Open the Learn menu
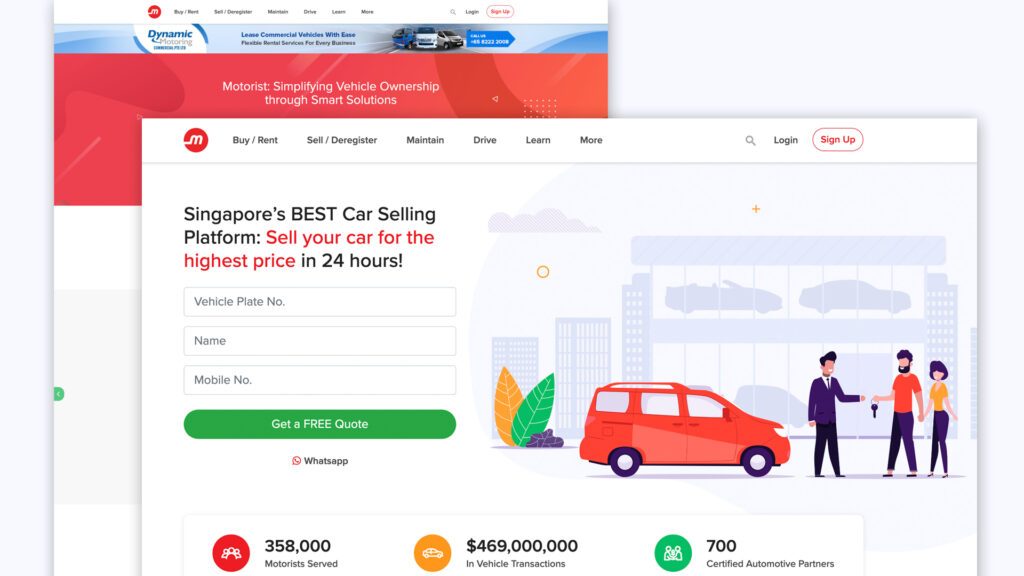Viewport: 1024px width, 576px height. [538, 140]
